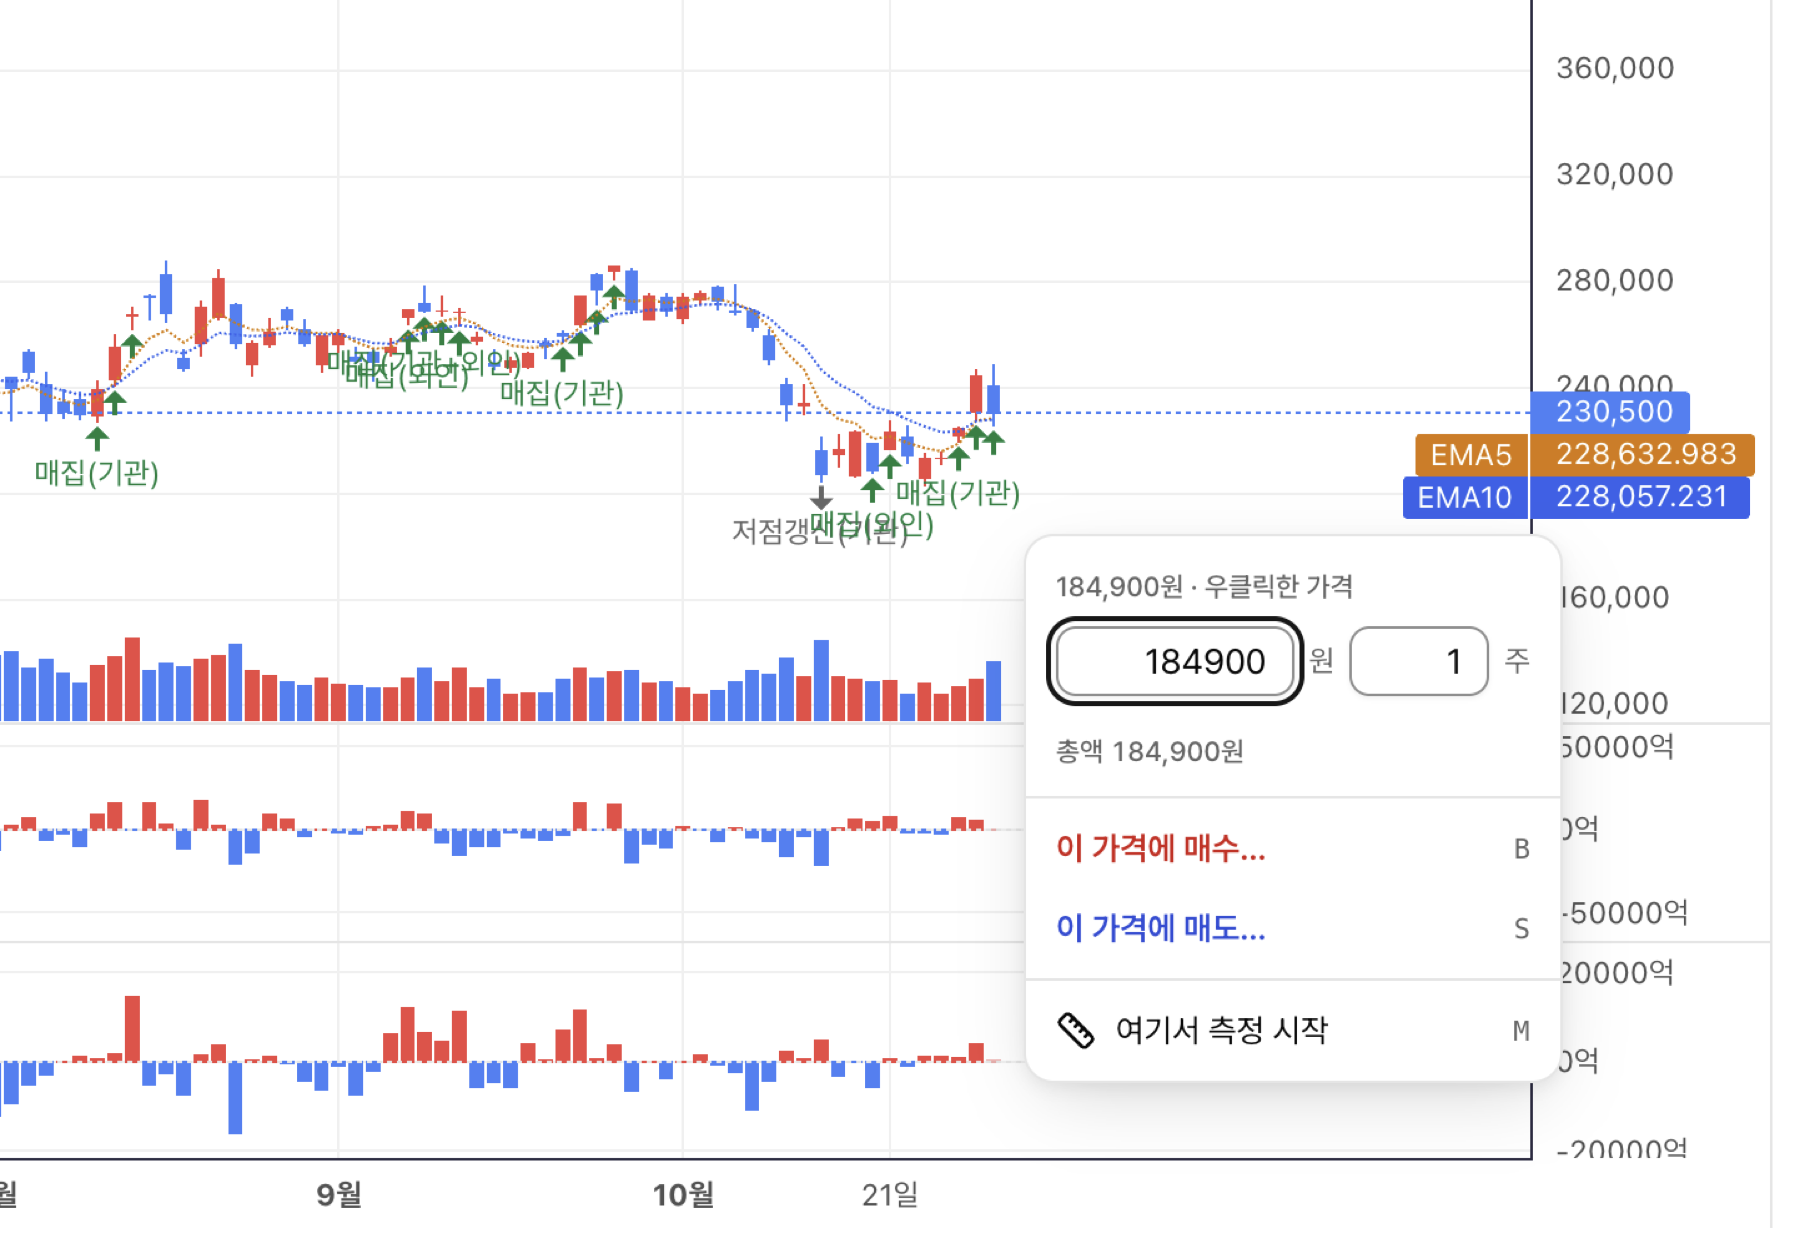This screenshot has width=1800, height=1255.
Task: Click the 10월 date axis label
Action: (683, 1194)
